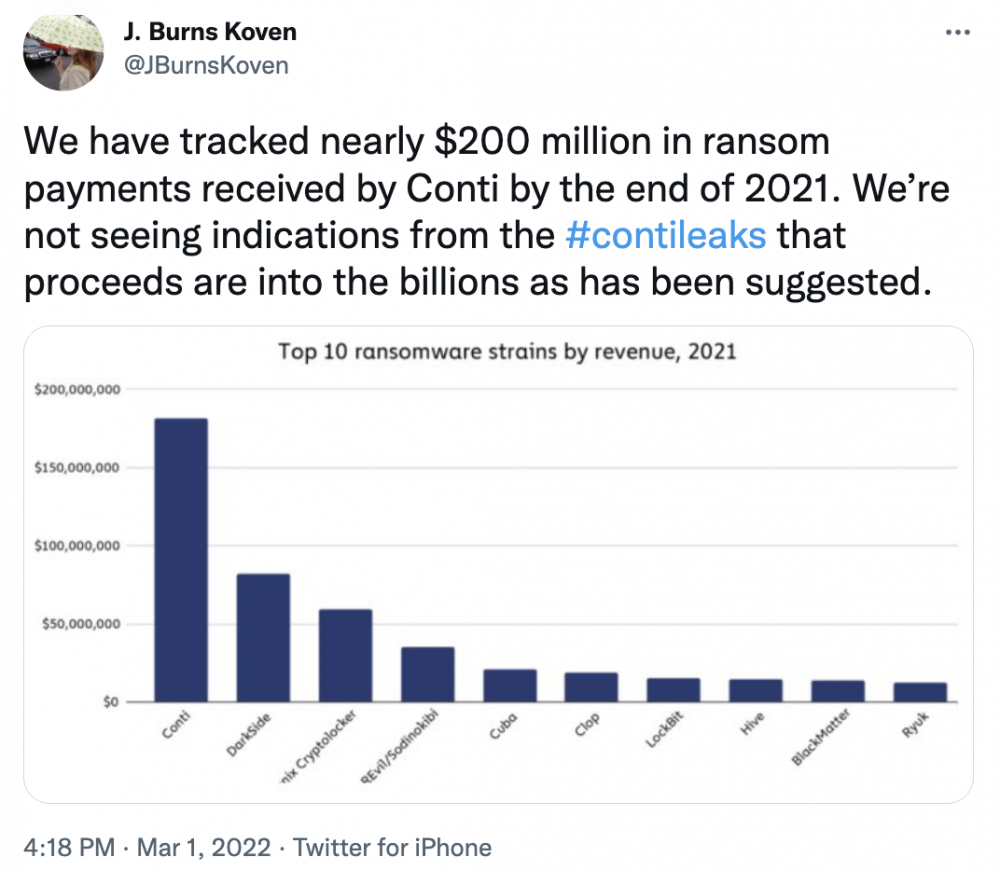Click J. Burns Koven's profile avatar

tap(63, 52)
